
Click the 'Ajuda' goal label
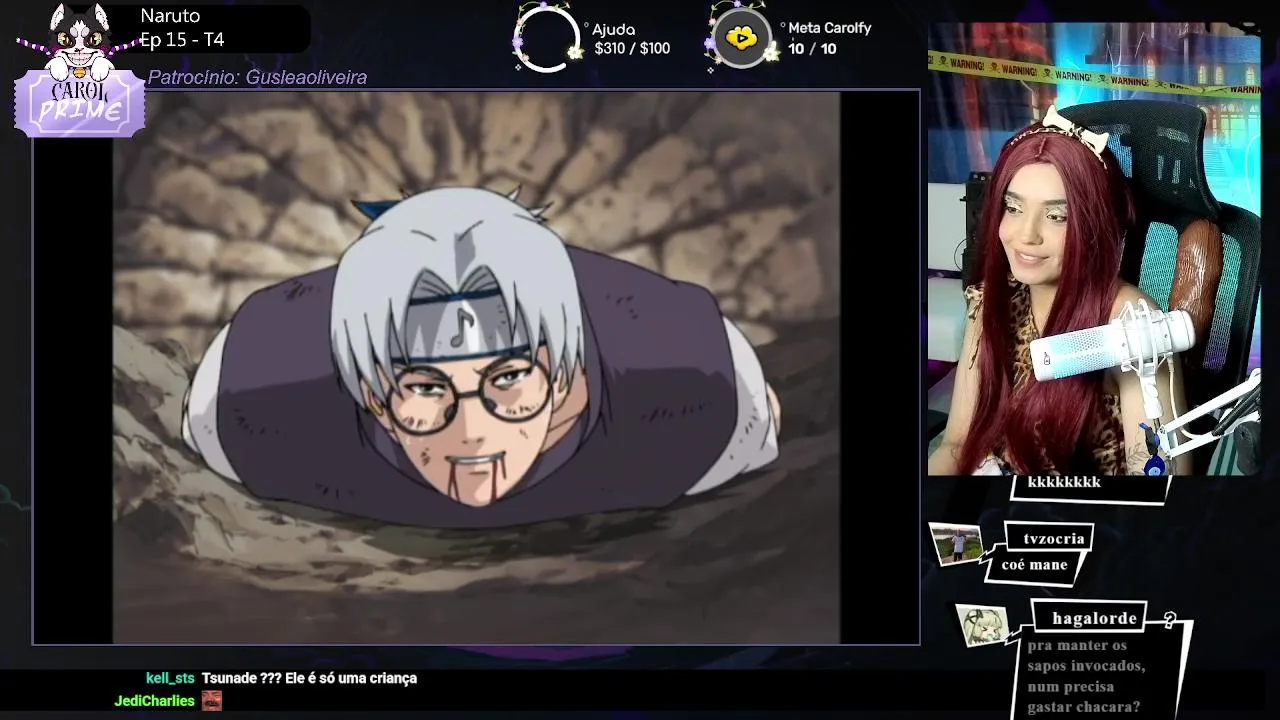pos(613,30)
